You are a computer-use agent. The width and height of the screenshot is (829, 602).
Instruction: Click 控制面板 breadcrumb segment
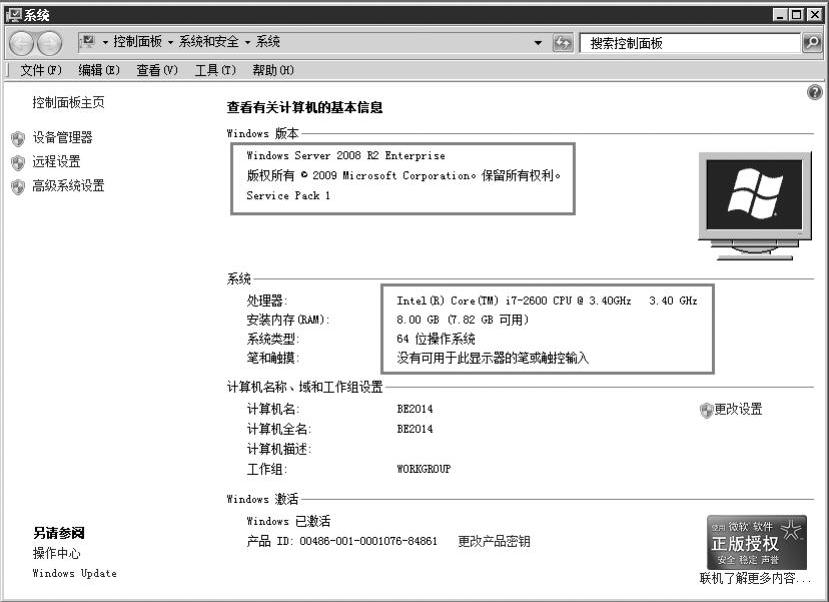(137, 42)
